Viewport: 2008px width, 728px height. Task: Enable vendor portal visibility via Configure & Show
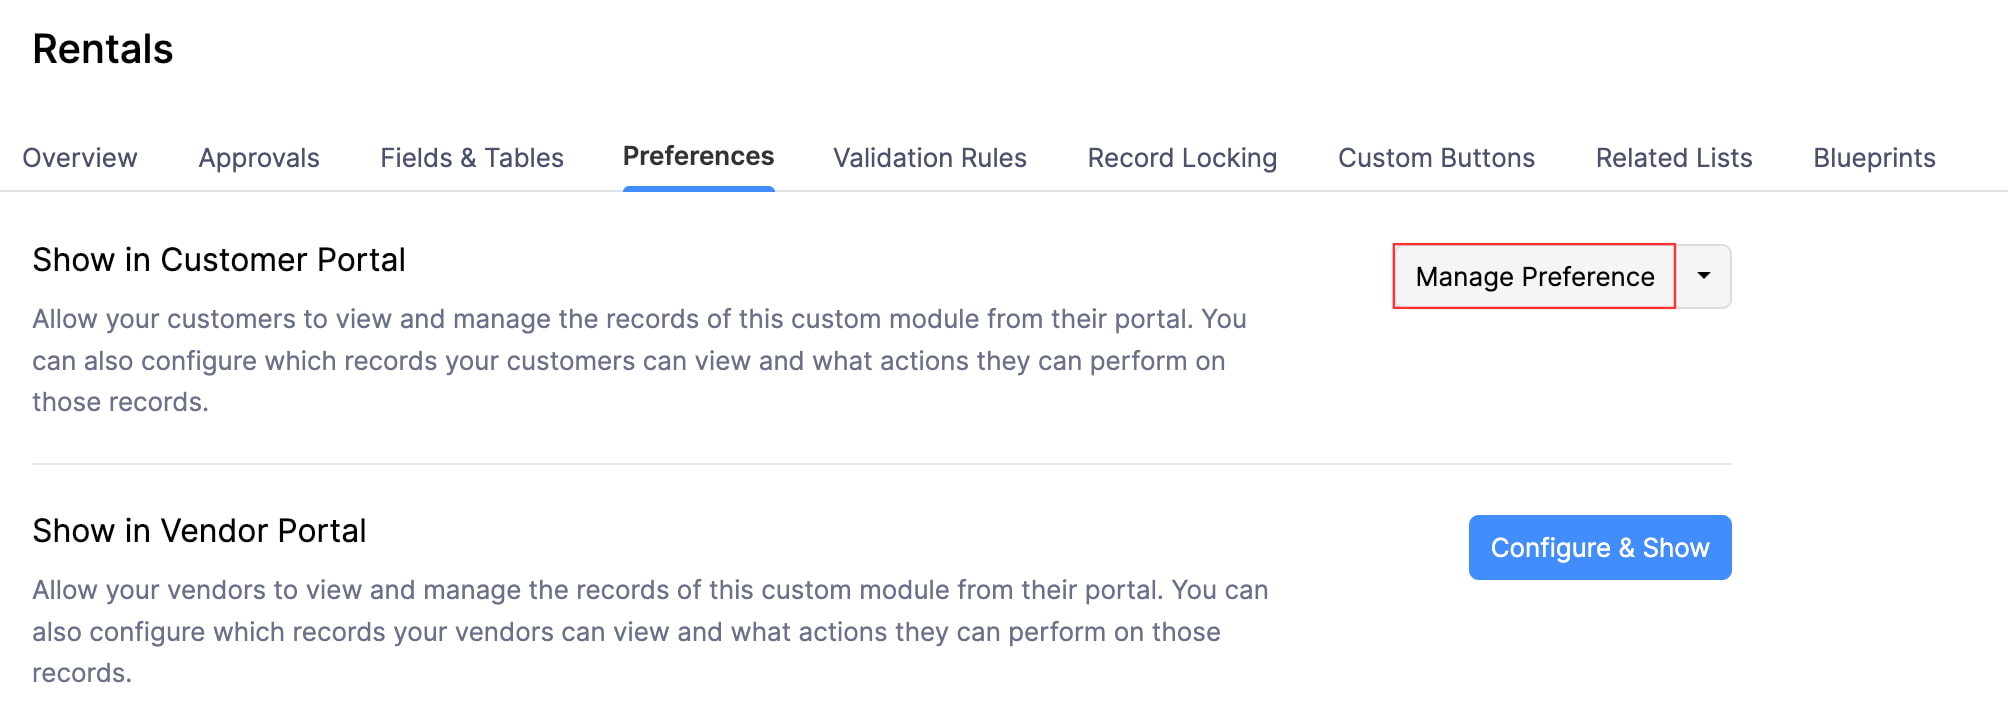1599,547
